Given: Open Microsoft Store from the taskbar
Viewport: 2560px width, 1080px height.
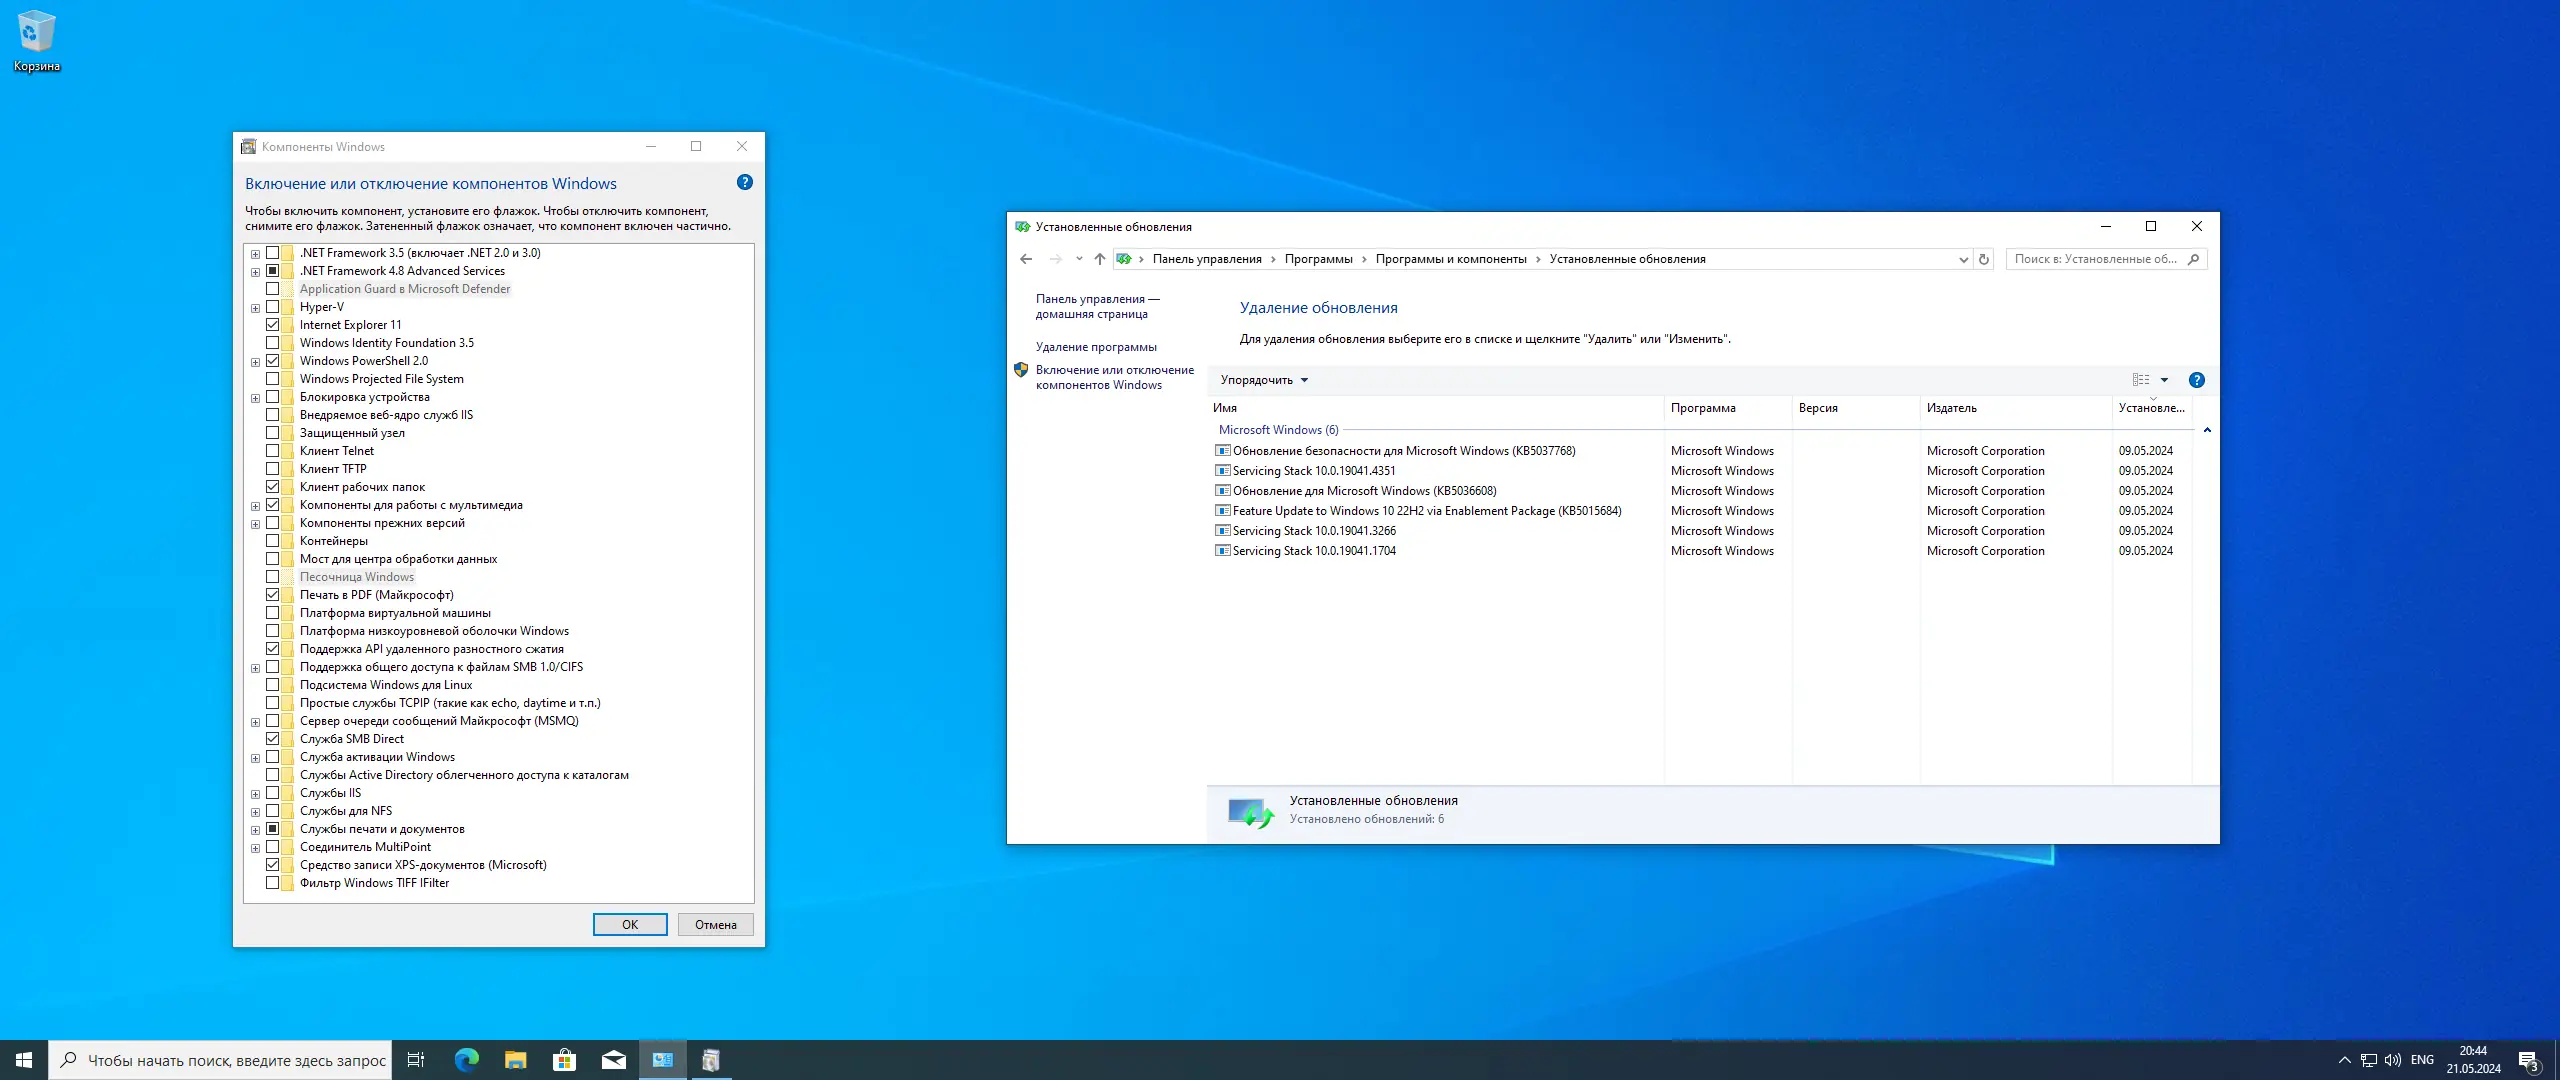Looking at the screenshot, I should pos(564,1060).
